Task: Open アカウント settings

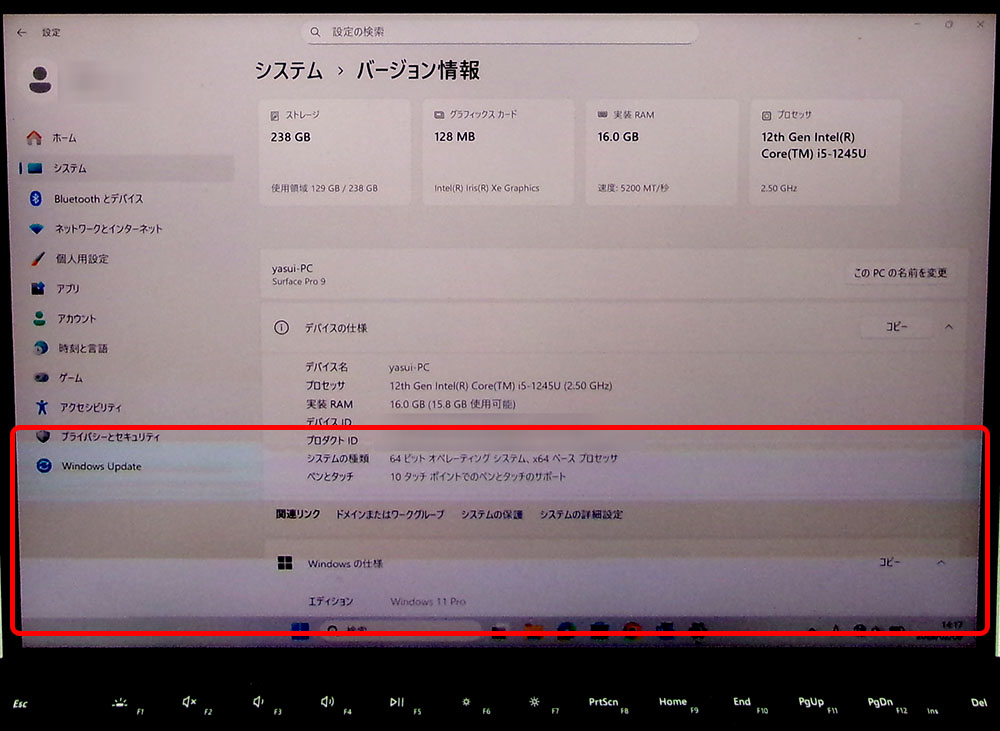Action: 77,319
